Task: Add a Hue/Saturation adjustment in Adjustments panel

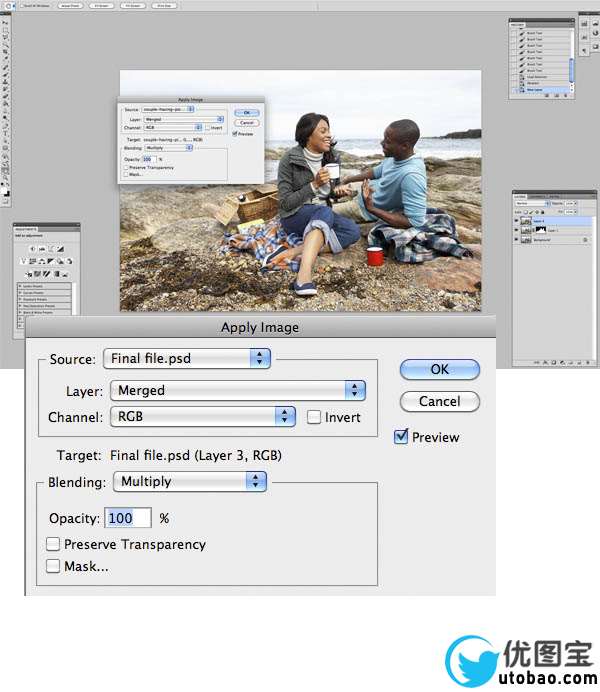Action: 32,261
